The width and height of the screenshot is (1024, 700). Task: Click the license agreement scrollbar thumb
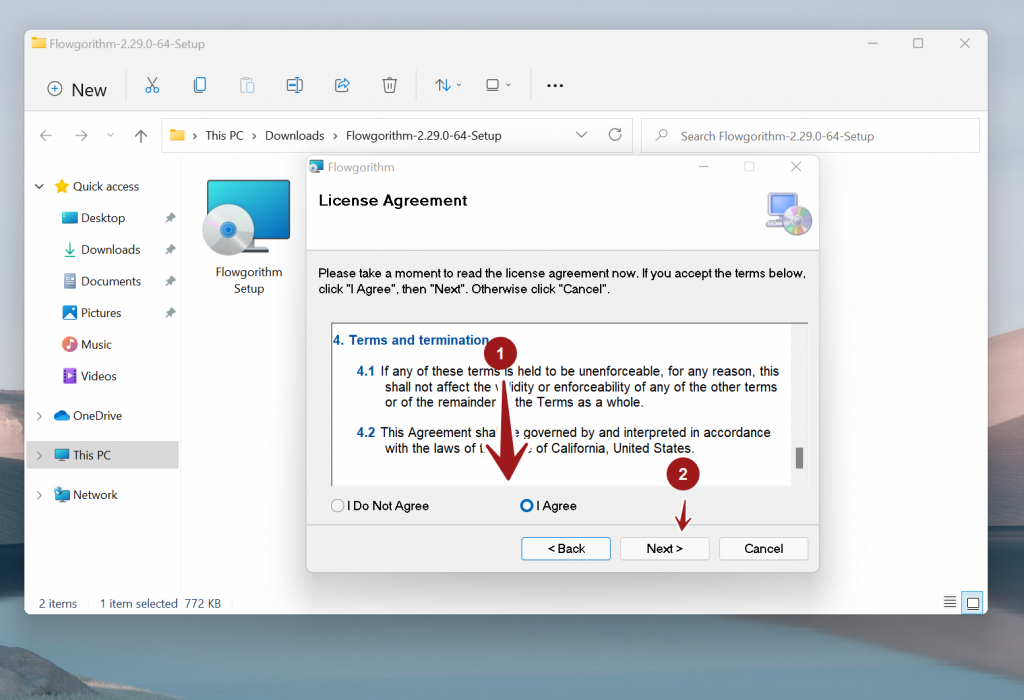[799, 458]
